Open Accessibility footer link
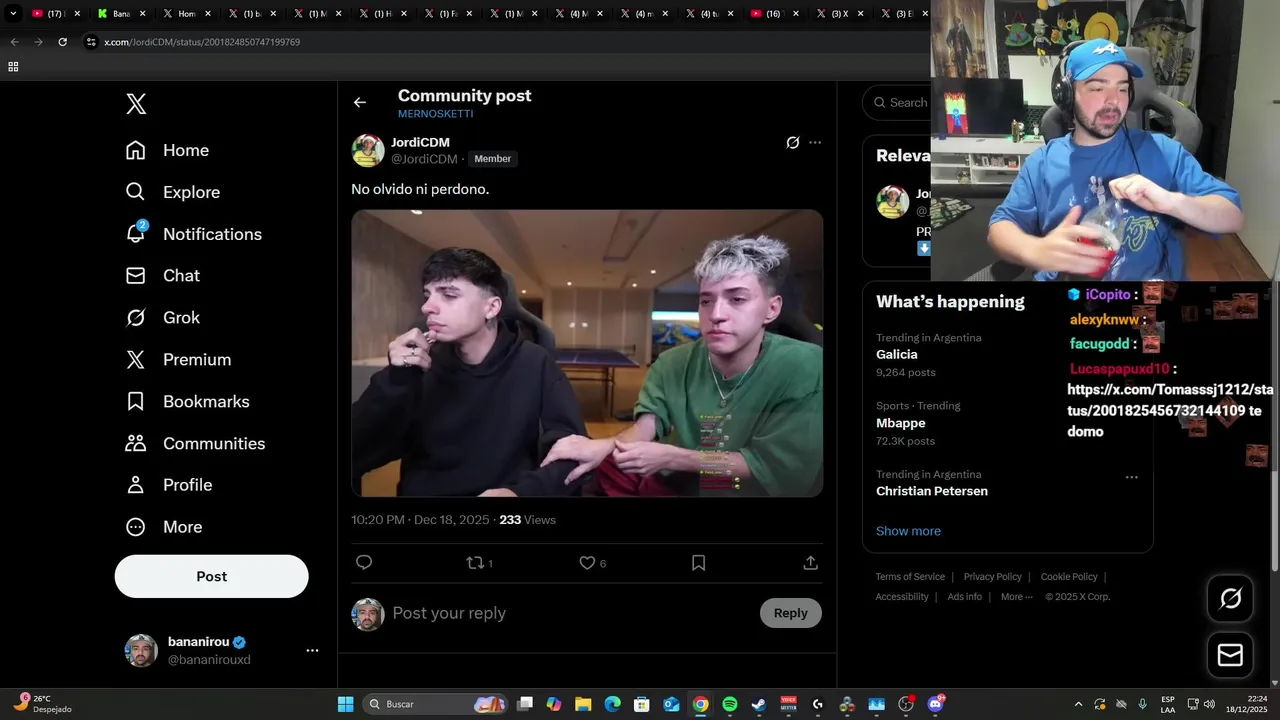 (902, 597)
